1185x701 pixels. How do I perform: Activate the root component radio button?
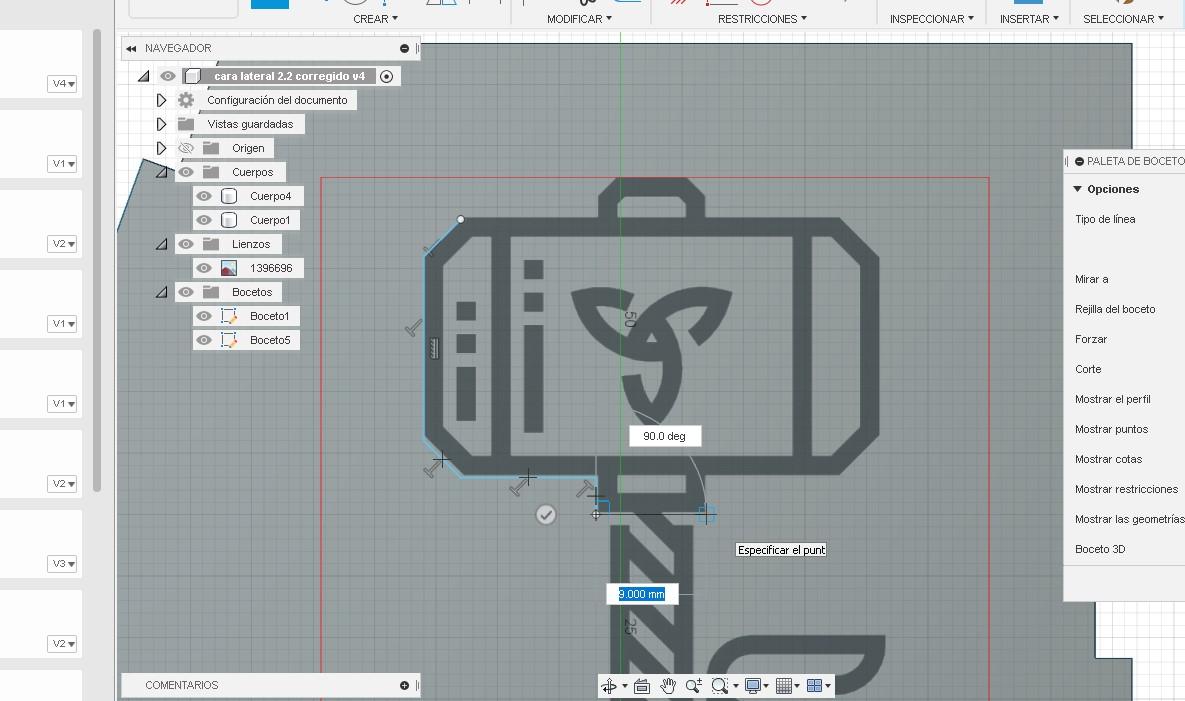(386, 76)
